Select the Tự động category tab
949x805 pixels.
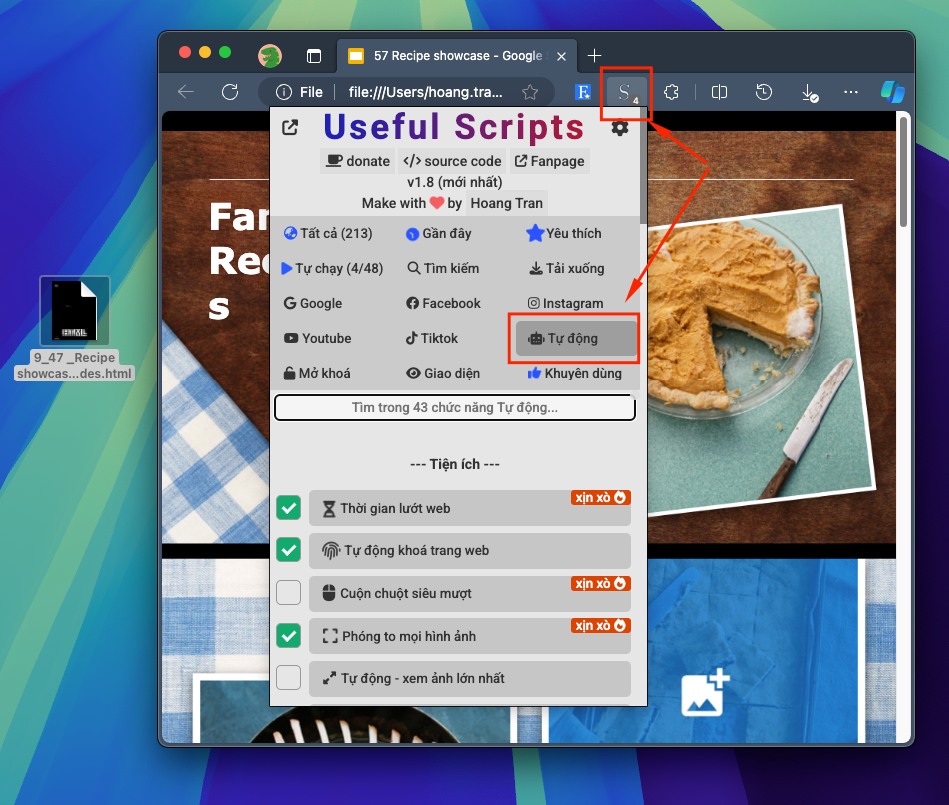click(576, 338)
